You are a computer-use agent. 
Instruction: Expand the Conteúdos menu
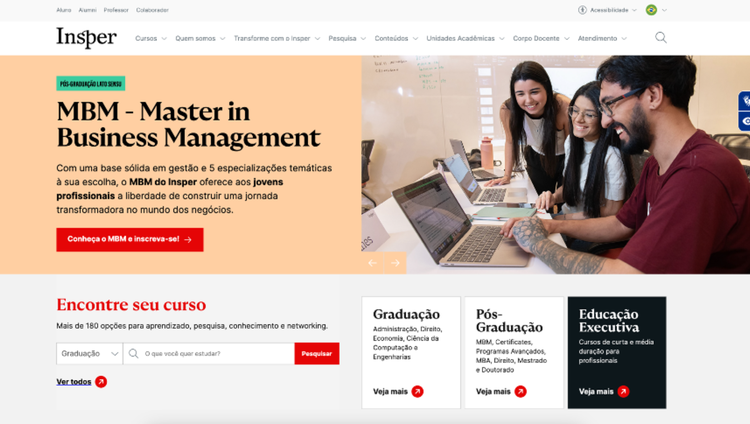[x=396, y=38]
